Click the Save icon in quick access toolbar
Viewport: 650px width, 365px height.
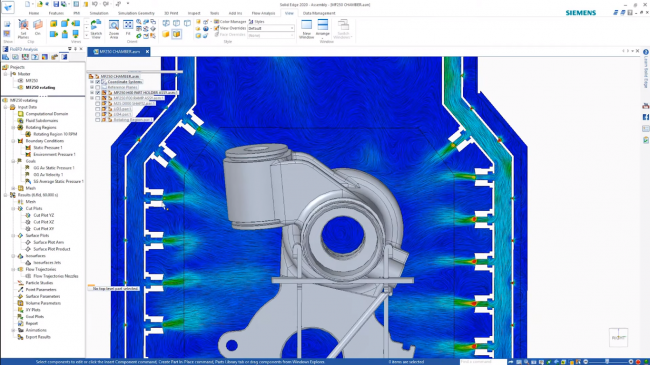click(x=56, y=4)
